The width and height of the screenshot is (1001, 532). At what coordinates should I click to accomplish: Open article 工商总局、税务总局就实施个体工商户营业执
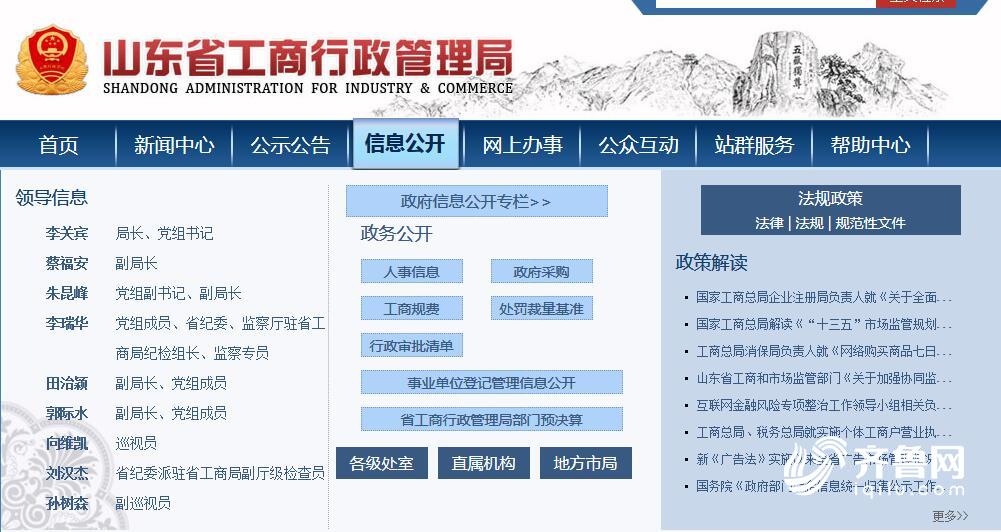pos(824,432)
